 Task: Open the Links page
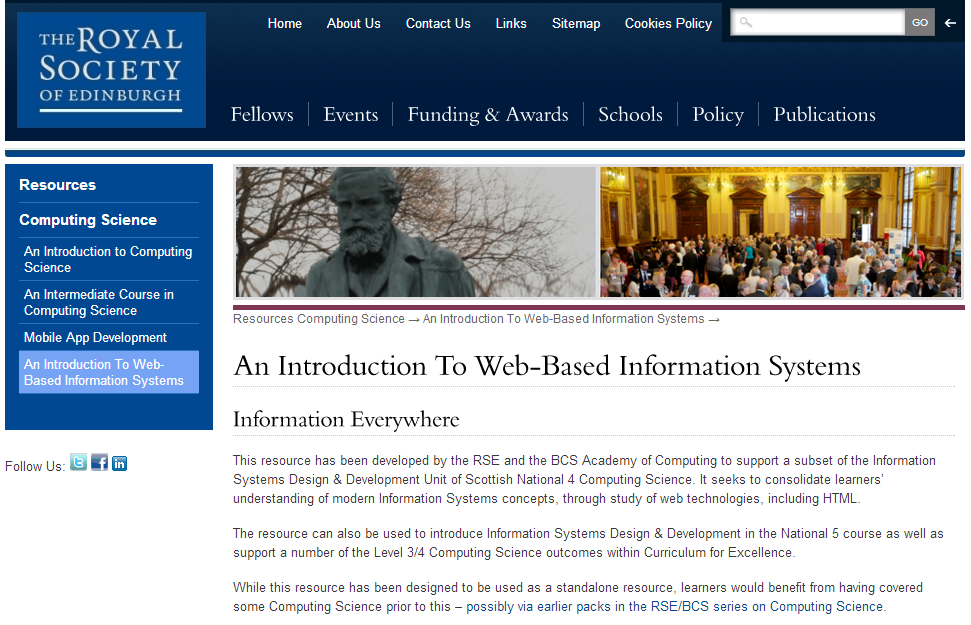click(511, 24)
